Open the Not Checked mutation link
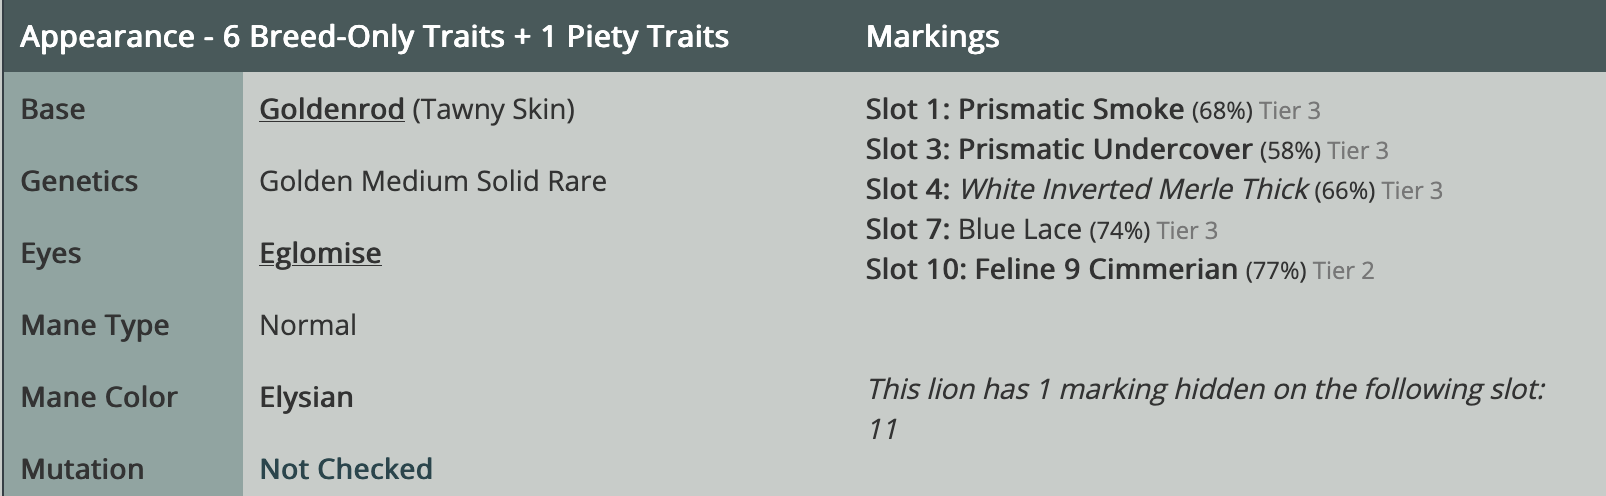Screen dimensions: 1606x496 tap(346, 469)
